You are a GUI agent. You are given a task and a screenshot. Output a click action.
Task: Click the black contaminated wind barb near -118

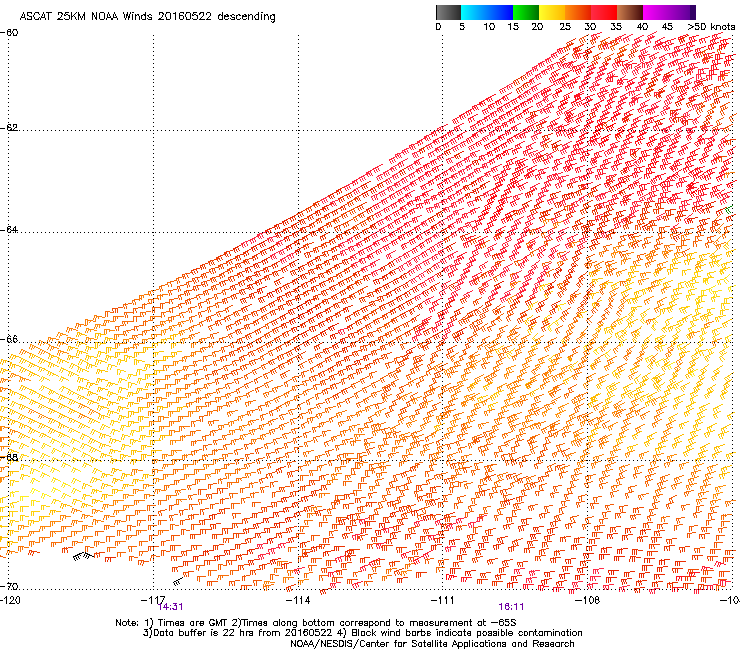(x=84, y=557)
